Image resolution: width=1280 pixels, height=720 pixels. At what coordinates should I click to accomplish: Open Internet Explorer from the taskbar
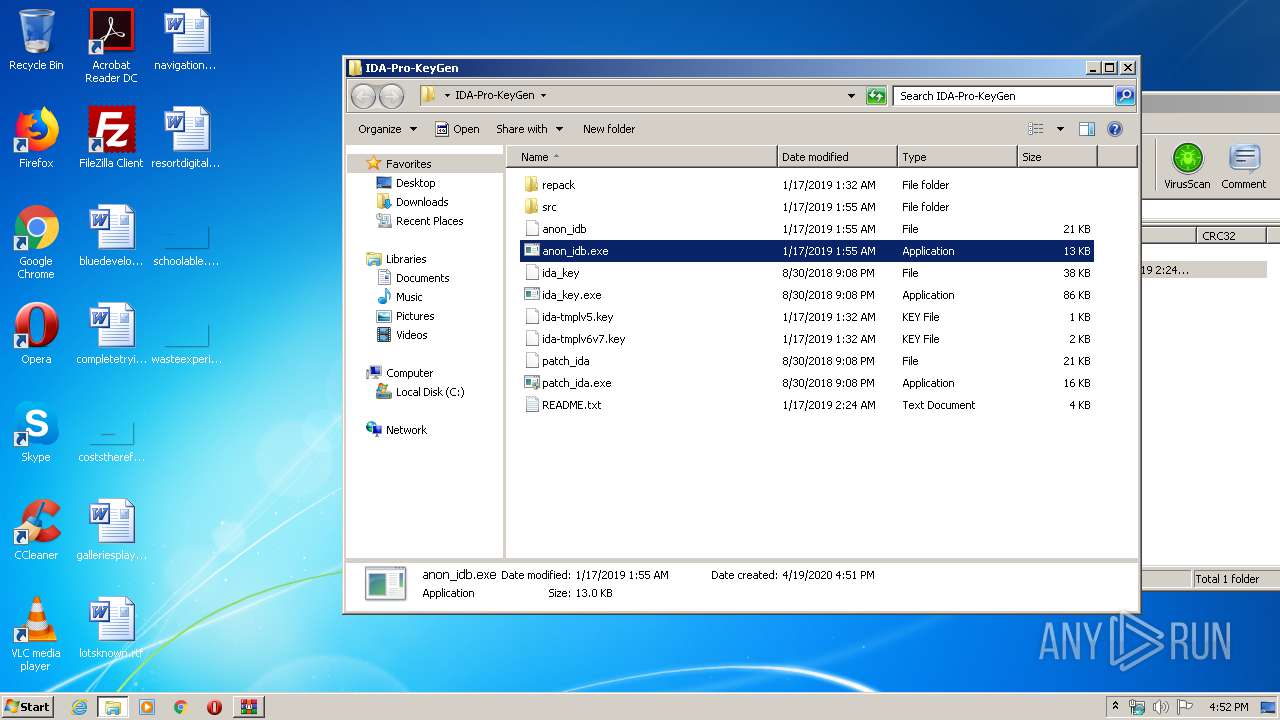[80, 707]
